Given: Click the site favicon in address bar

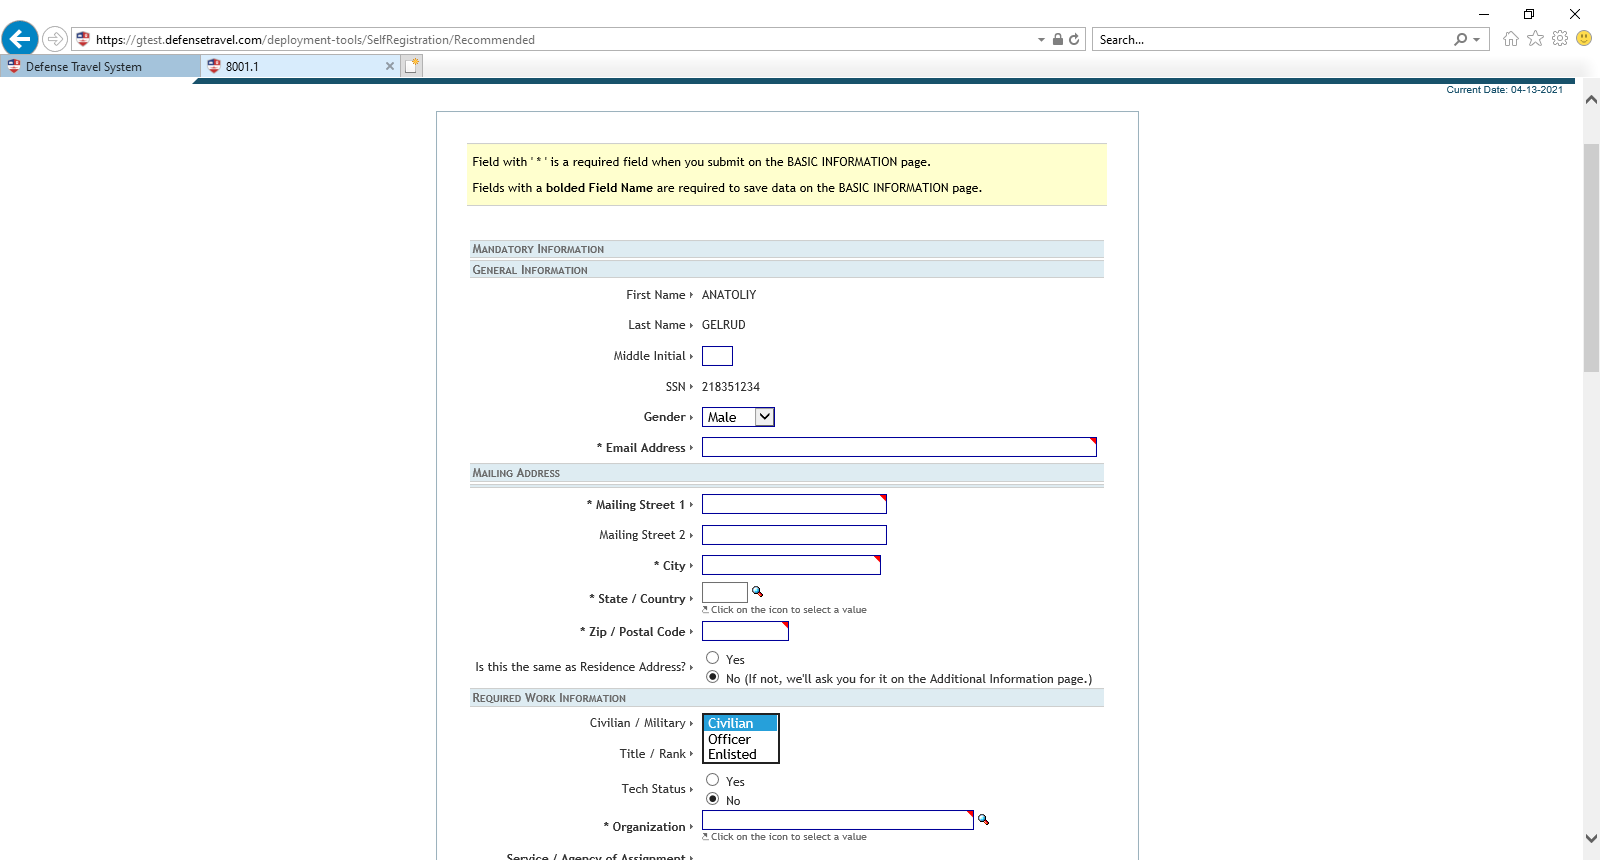Looking at the screenshot, I should [83, 39].
